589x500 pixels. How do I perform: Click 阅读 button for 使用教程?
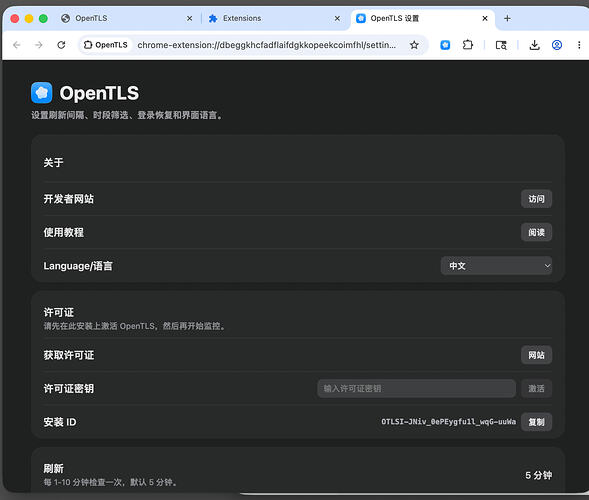point(536,232)
